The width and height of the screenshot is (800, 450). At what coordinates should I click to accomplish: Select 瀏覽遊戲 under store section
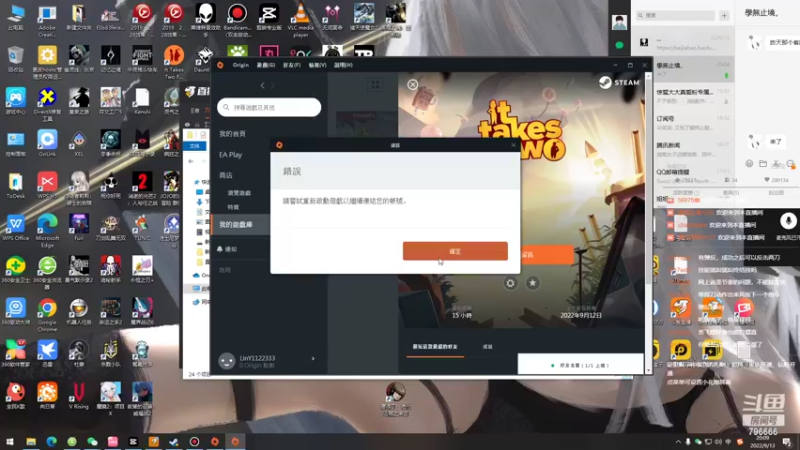[239, 193]
